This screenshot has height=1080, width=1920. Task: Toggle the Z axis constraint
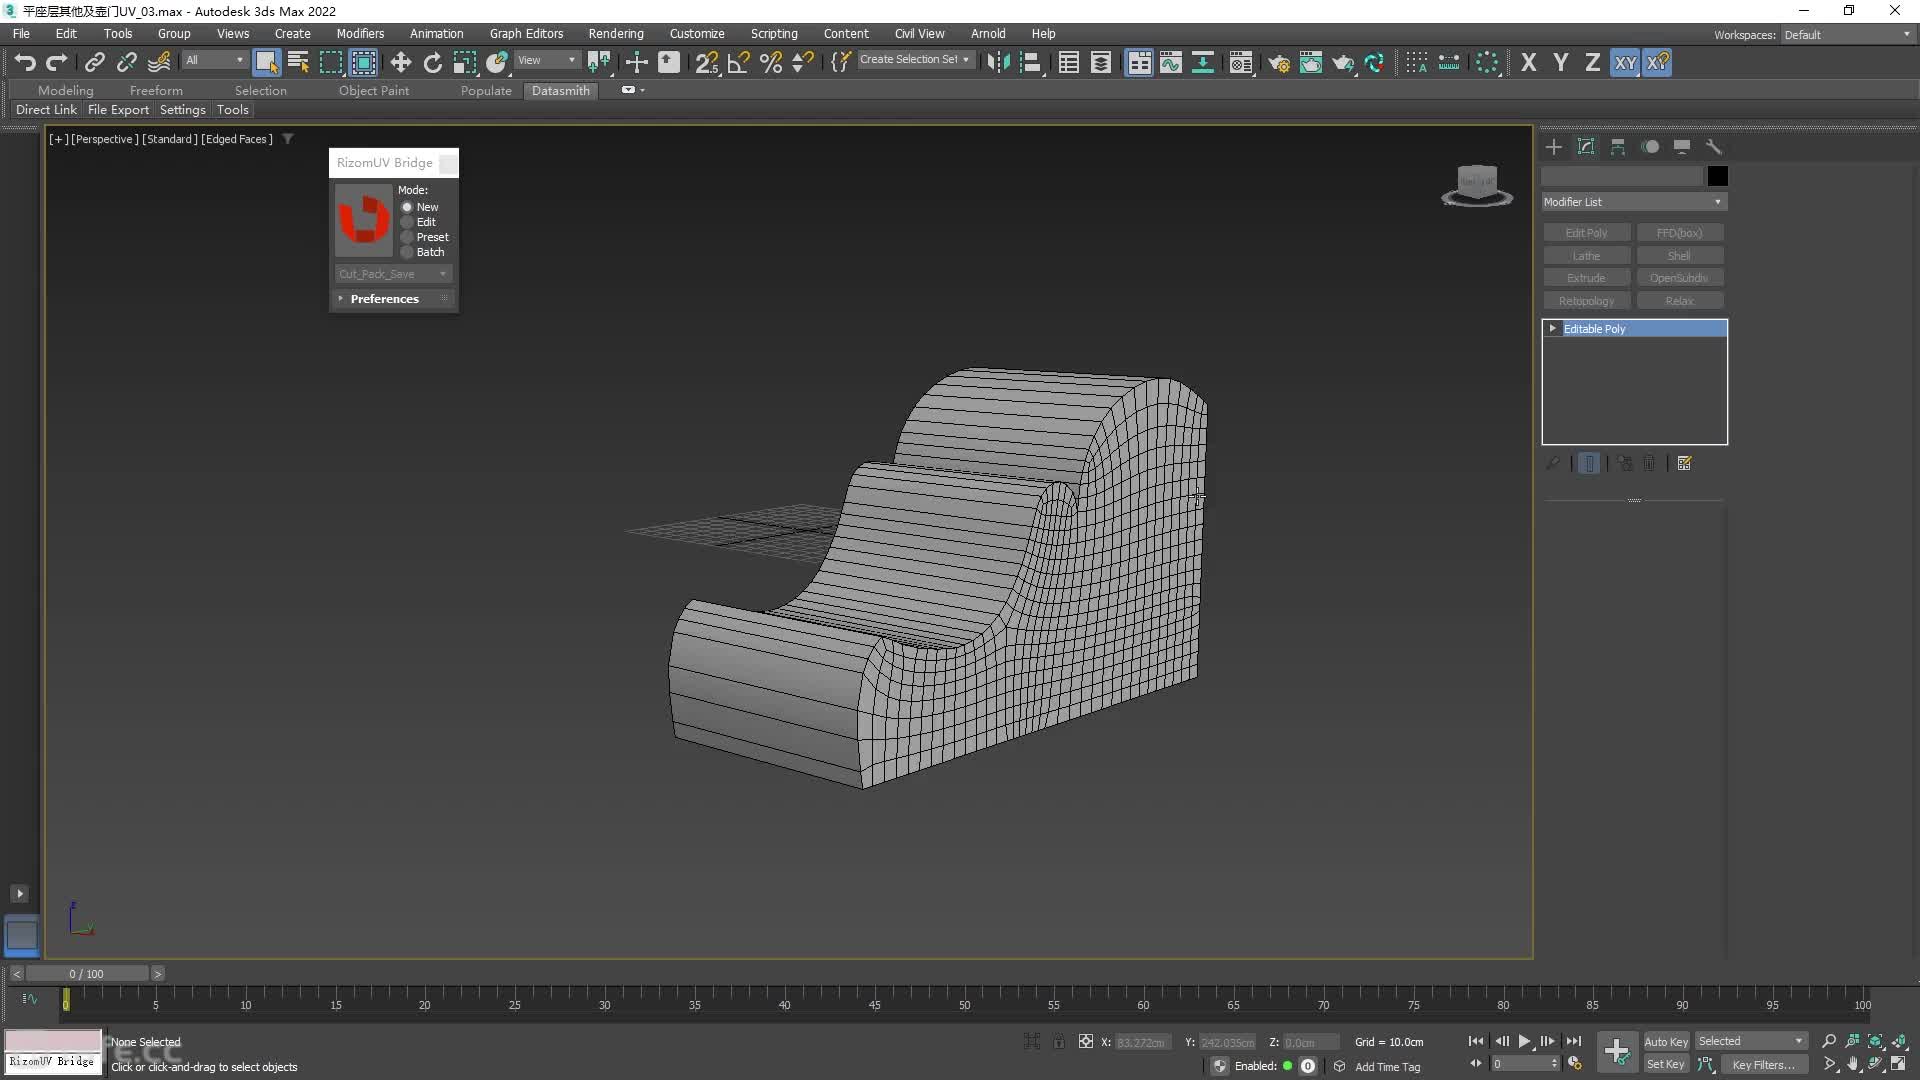tap(1592, 62)
